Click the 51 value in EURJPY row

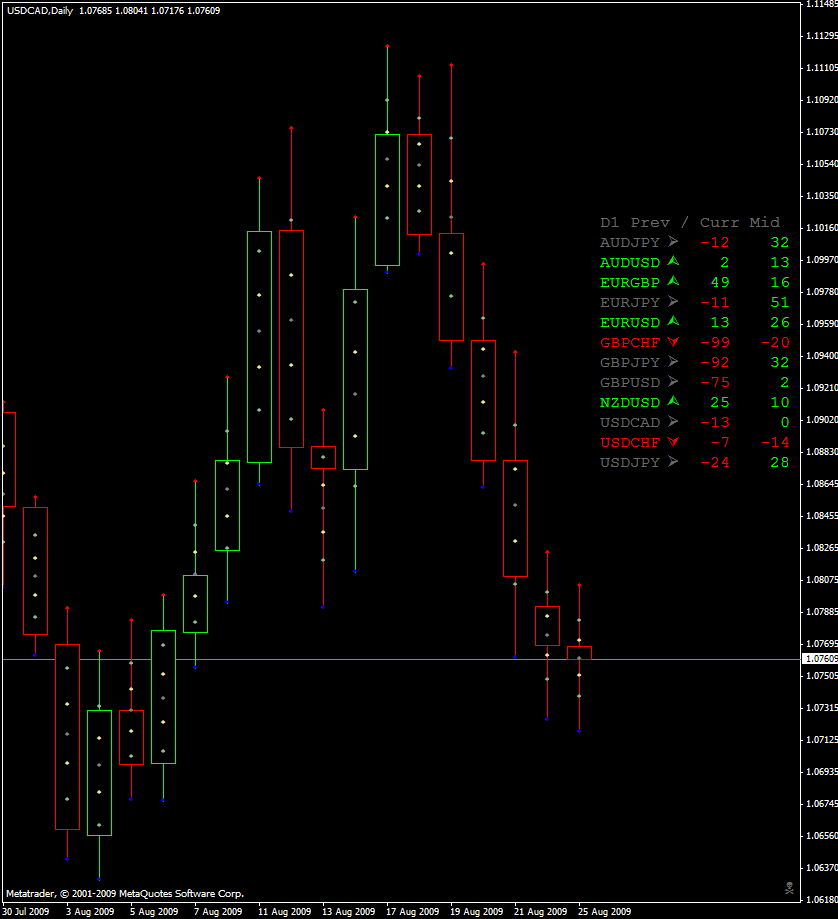(x=780, y=302)
